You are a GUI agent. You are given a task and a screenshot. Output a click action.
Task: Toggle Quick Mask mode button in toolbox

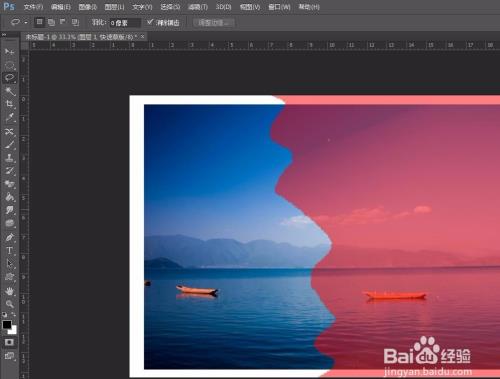point(9,342)
